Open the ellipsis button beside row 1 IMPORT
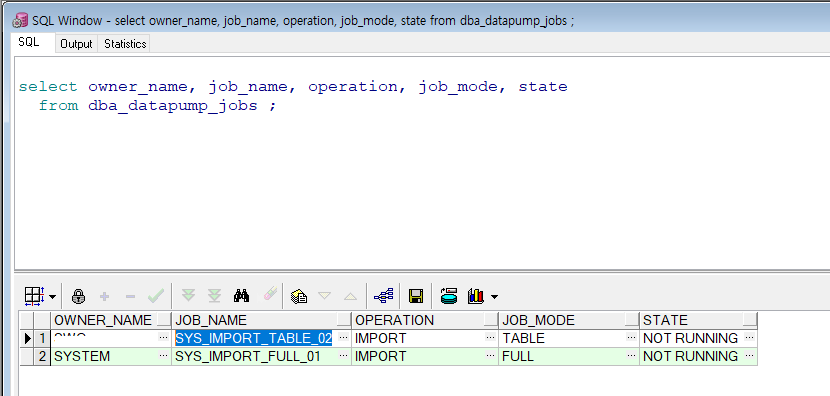The height and width of the screenshot is (396, 830). click(491, 338)
